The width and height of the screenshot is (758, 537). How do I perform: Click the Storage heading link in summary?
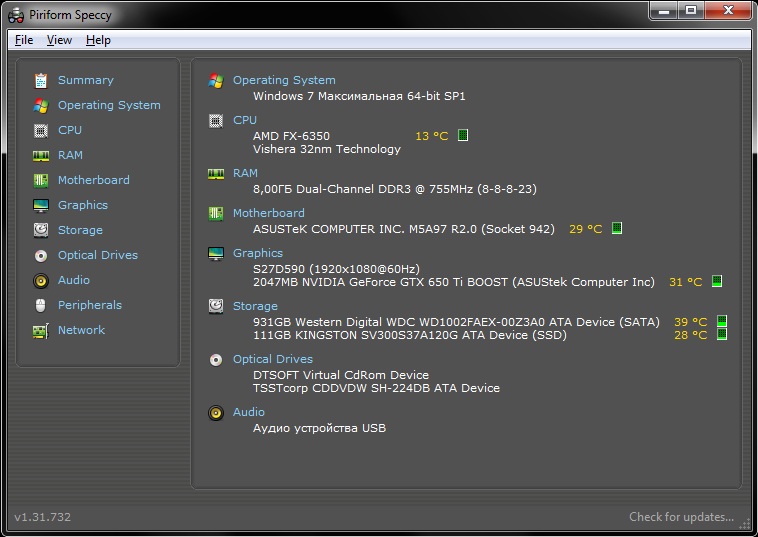(x=255, y=306)
